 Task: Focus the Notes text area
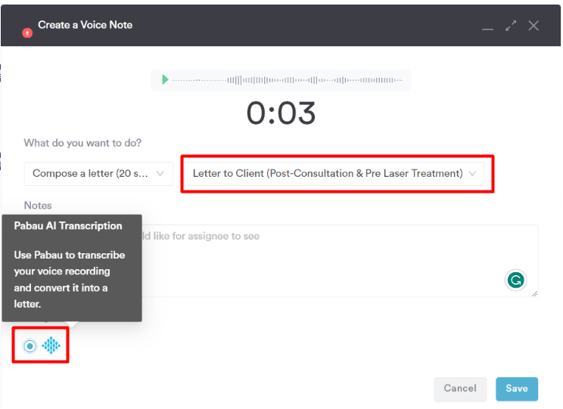pyautogui.click(x=340, y=261)
